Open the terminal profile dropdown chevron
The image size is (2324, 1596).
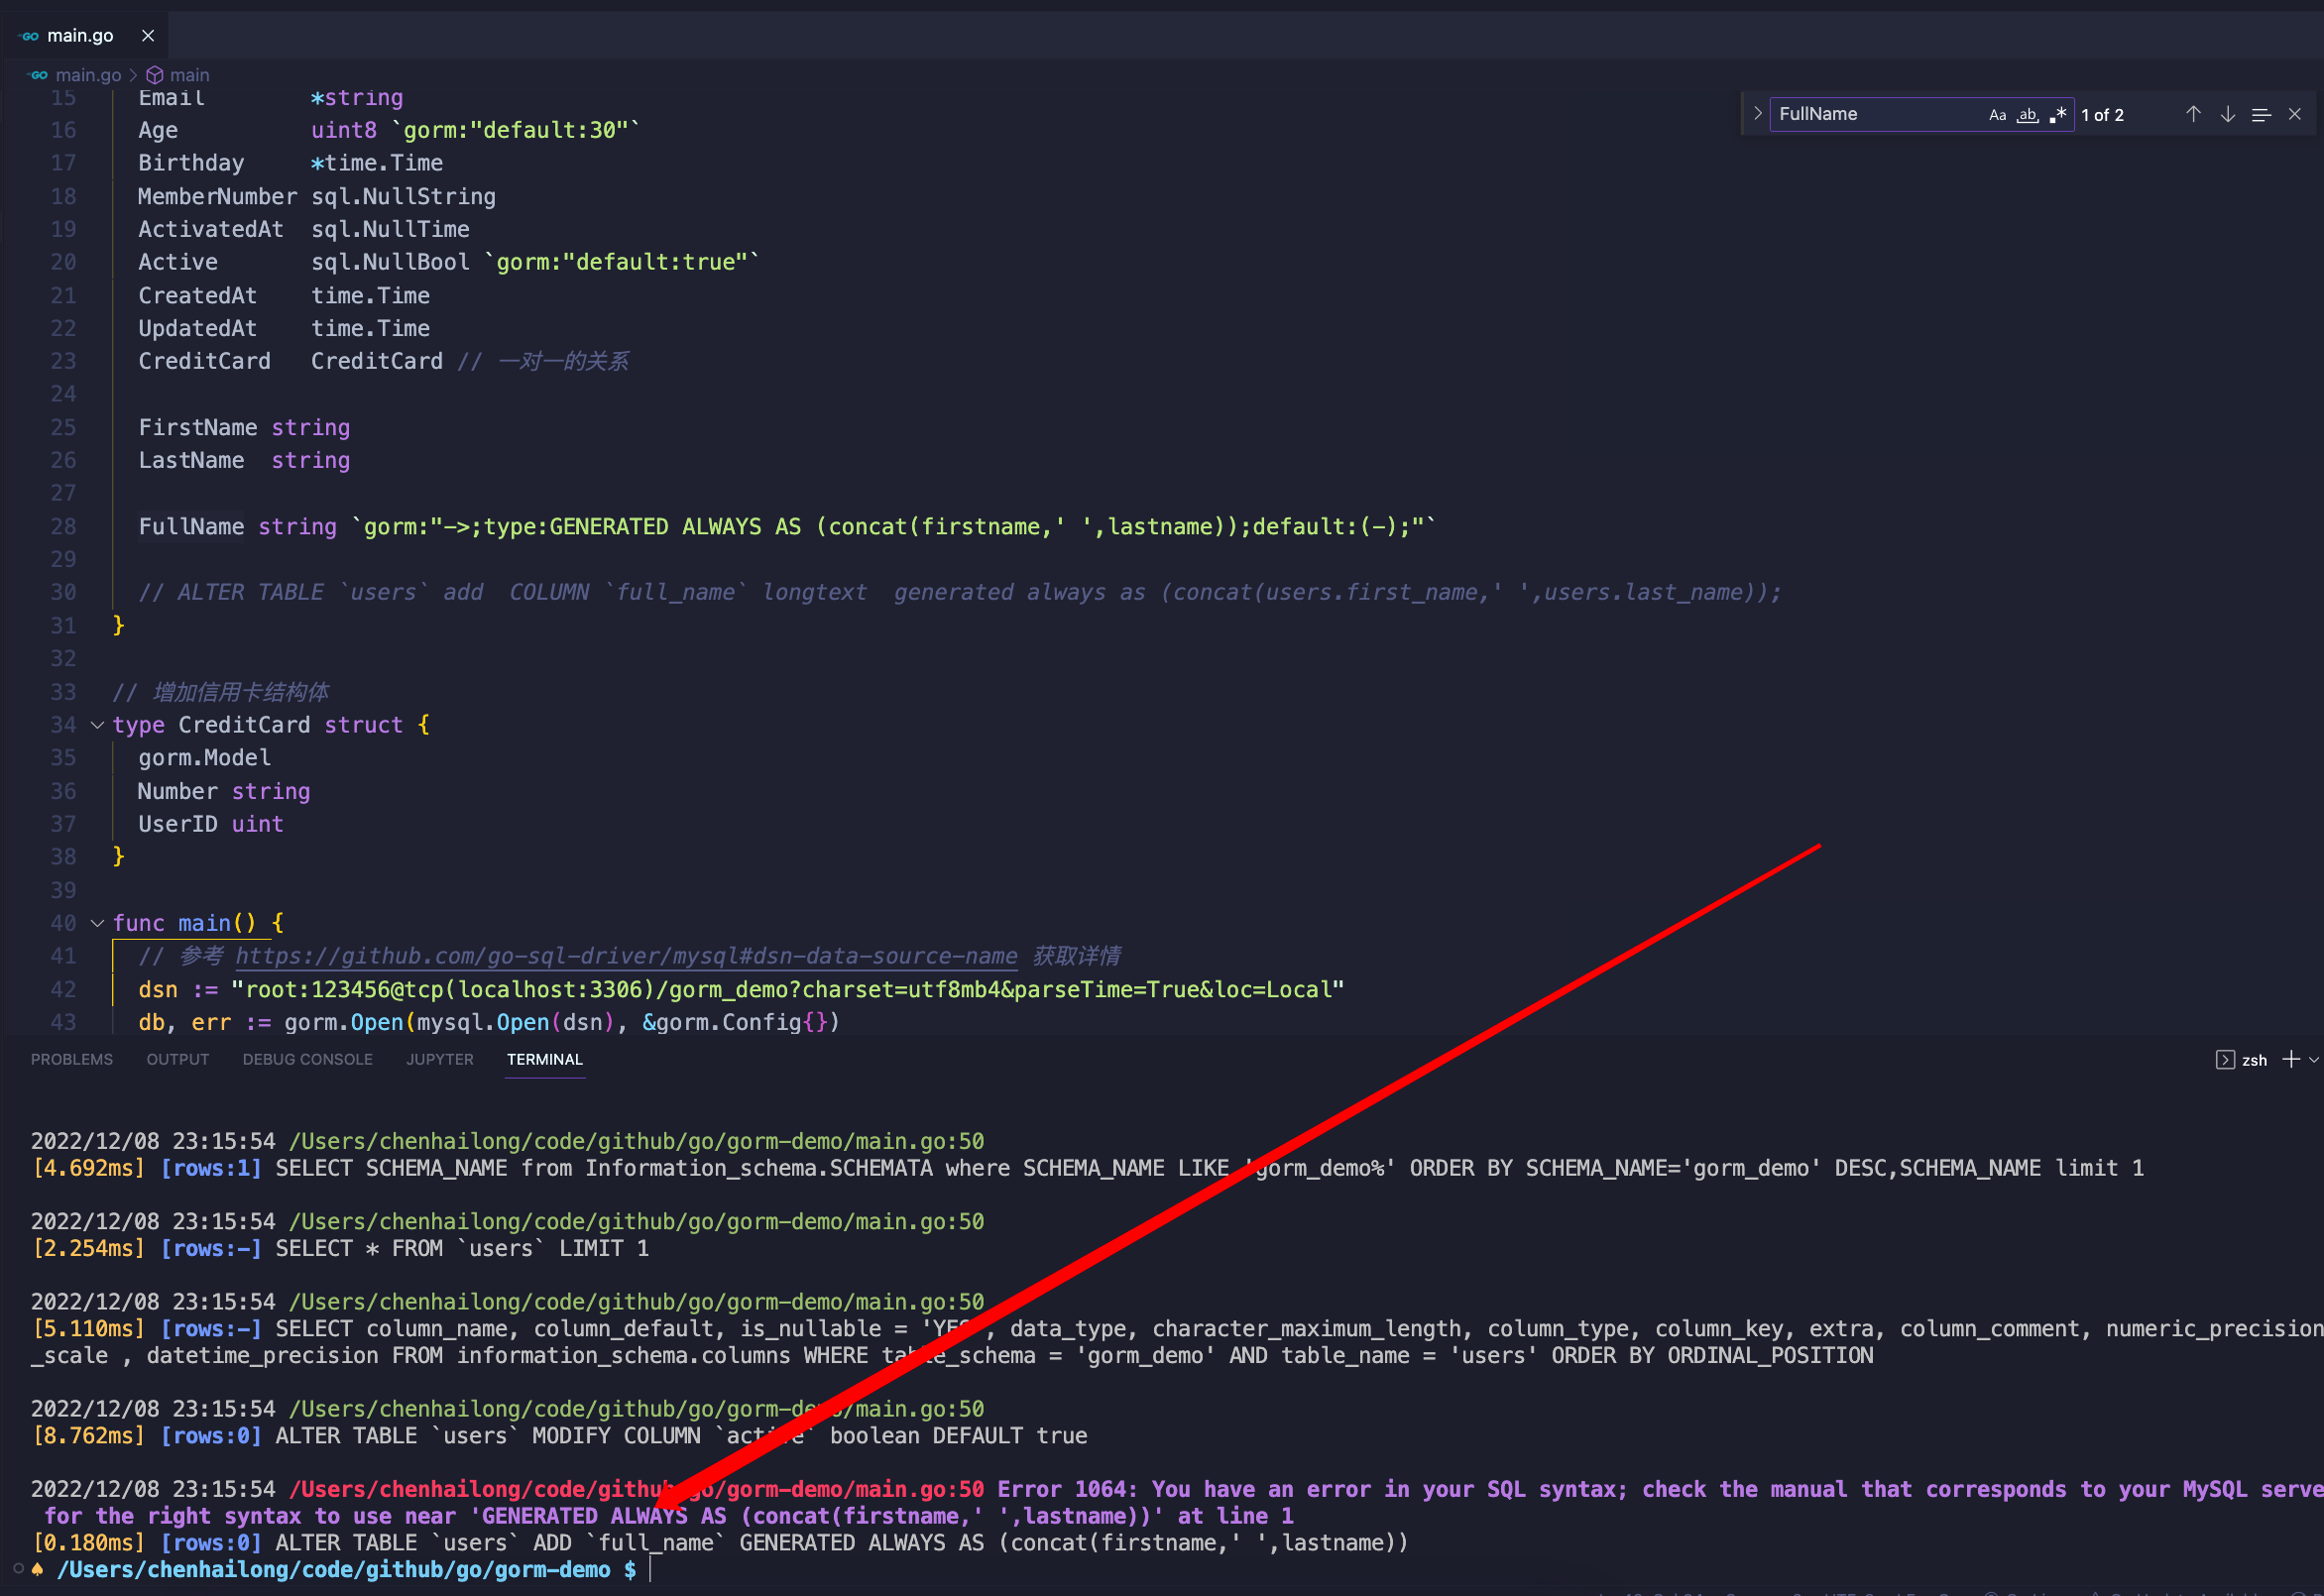click(2313, 1058)
